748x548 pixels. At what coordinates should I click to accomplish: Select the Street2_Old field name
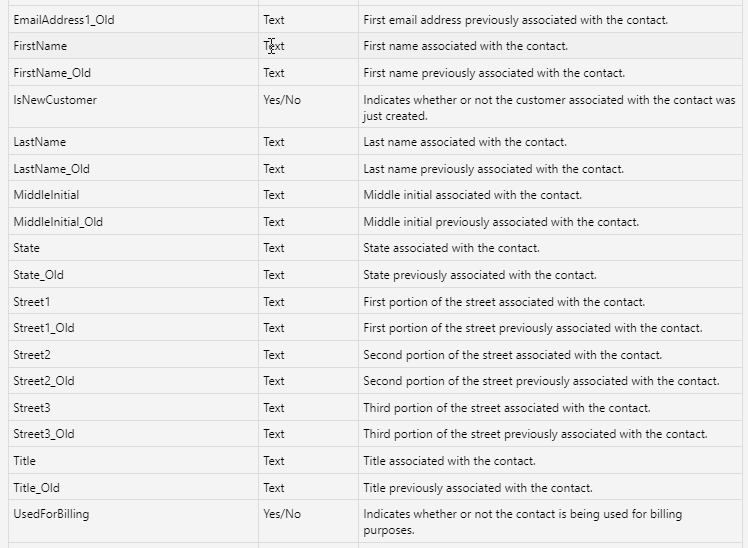click(44, 381)
